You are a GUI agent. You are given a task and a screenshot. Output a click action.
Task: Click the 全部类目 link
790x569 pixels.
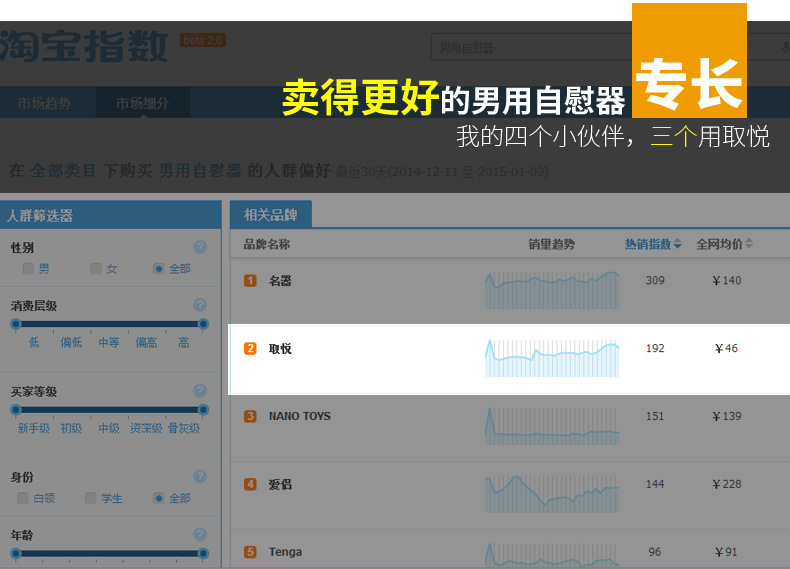63,171
